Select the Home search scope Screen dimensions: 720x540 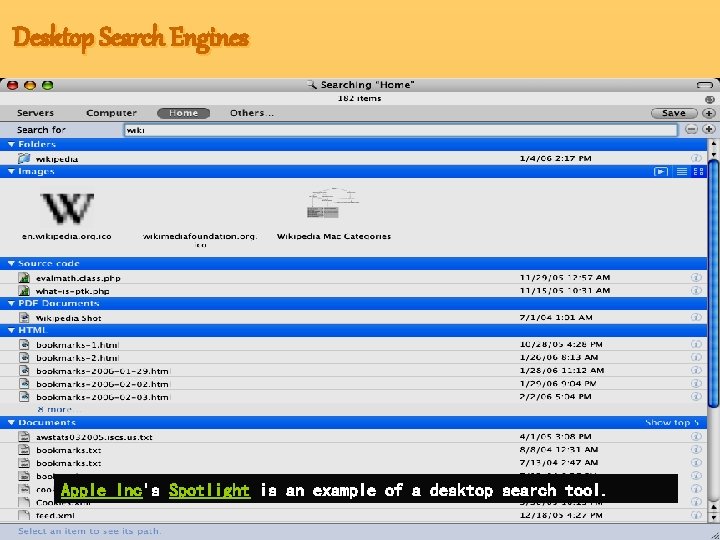click(x=183, y=113)
